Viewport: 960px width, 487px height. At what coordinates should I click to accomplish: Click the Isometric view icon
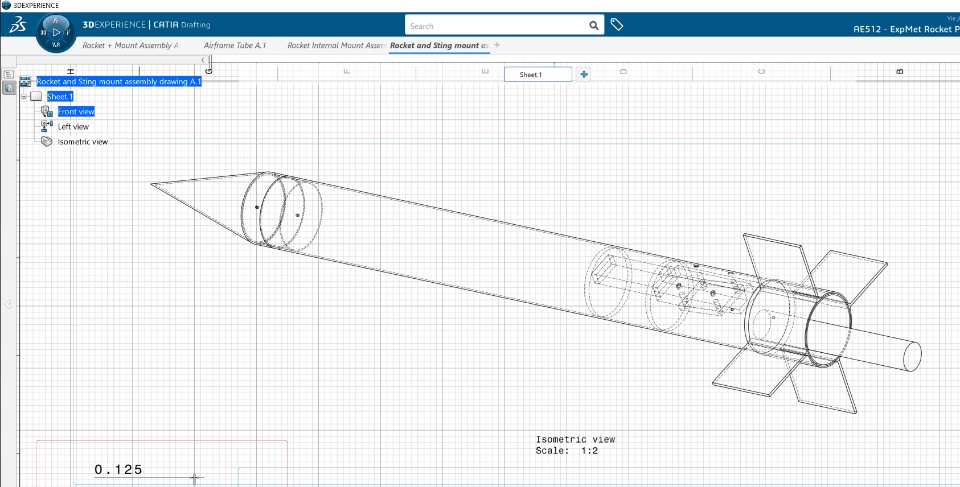(47, 142)
